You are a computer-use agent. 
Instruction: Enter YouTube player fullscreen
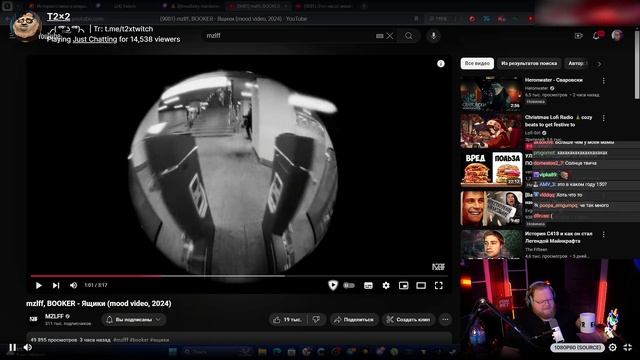438,285
